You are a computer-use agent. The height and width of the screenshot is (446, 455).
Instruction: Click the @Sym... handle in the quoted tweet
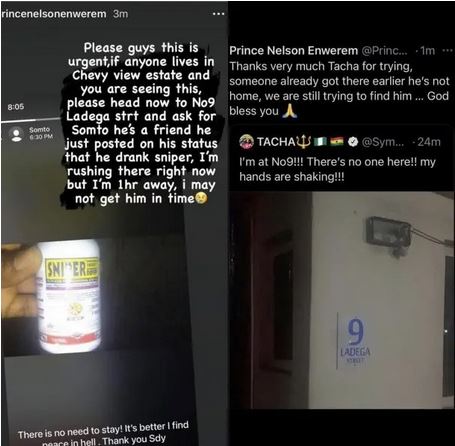click(x=382, y=142)
